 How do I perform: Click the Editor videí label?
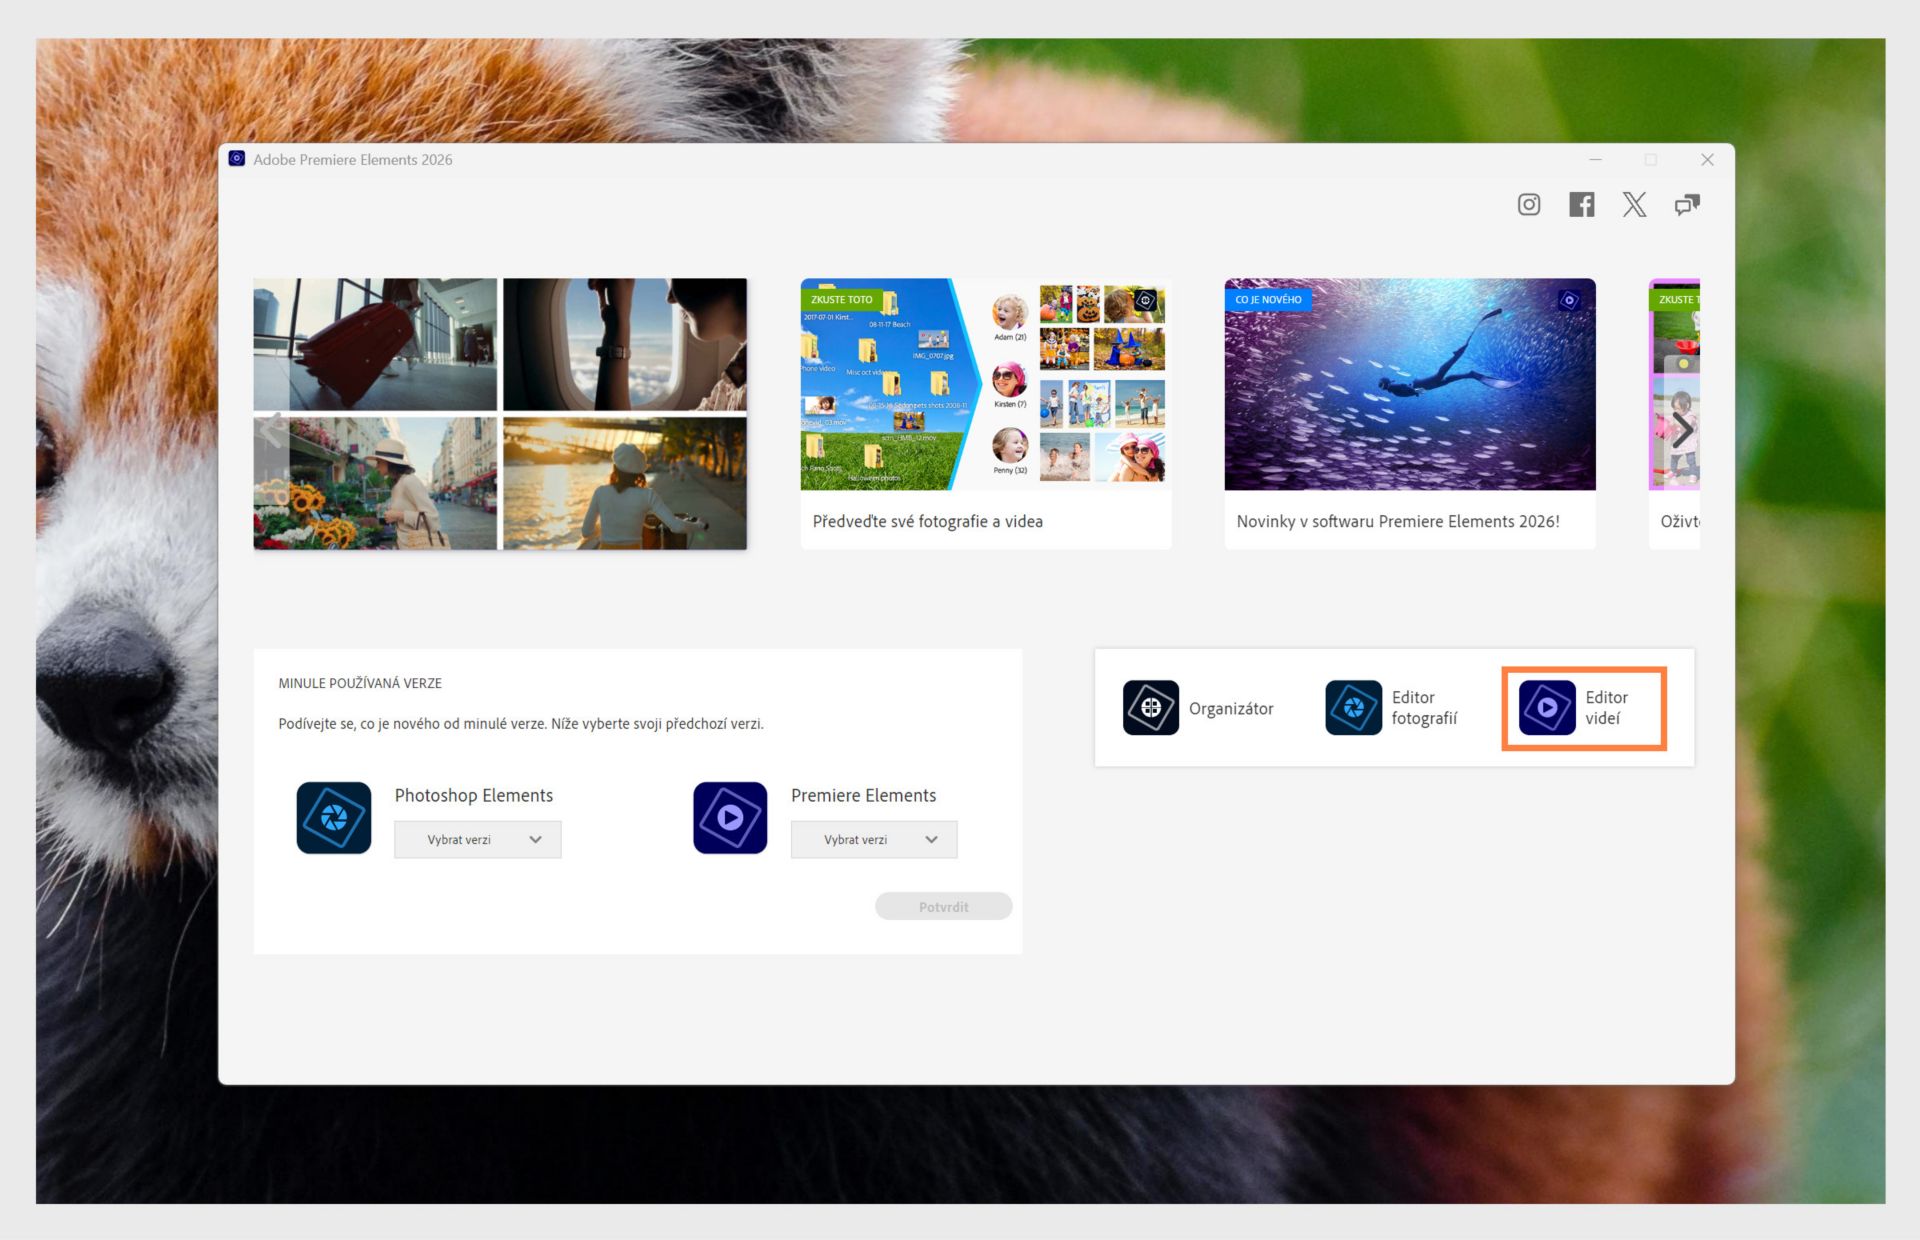coord(1607,708)
